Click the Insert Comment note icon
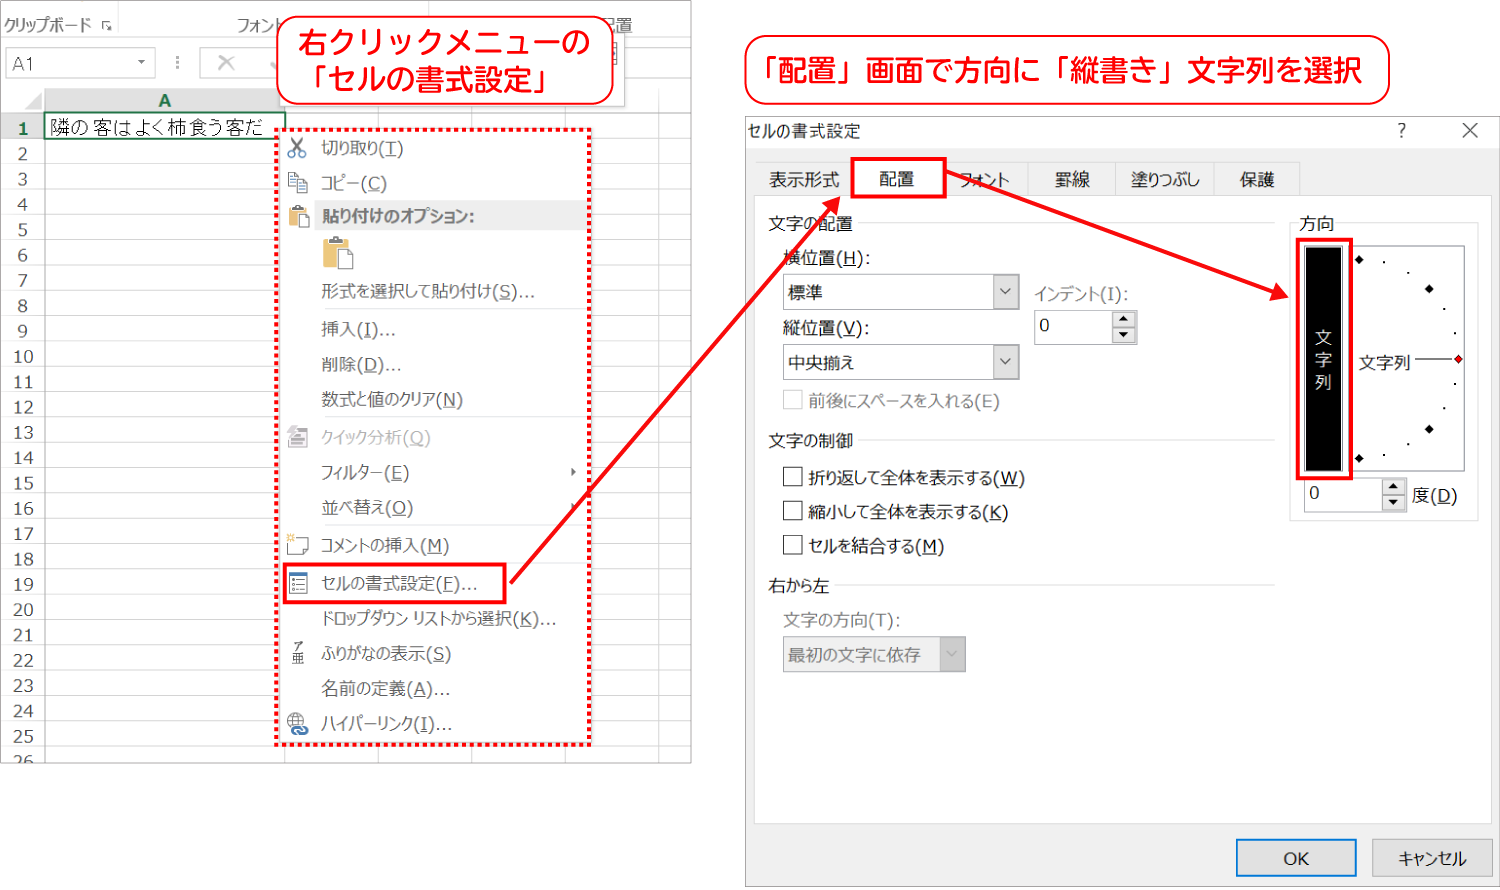Viewport: 1500px width, 890px height. [x=297, y=545]
